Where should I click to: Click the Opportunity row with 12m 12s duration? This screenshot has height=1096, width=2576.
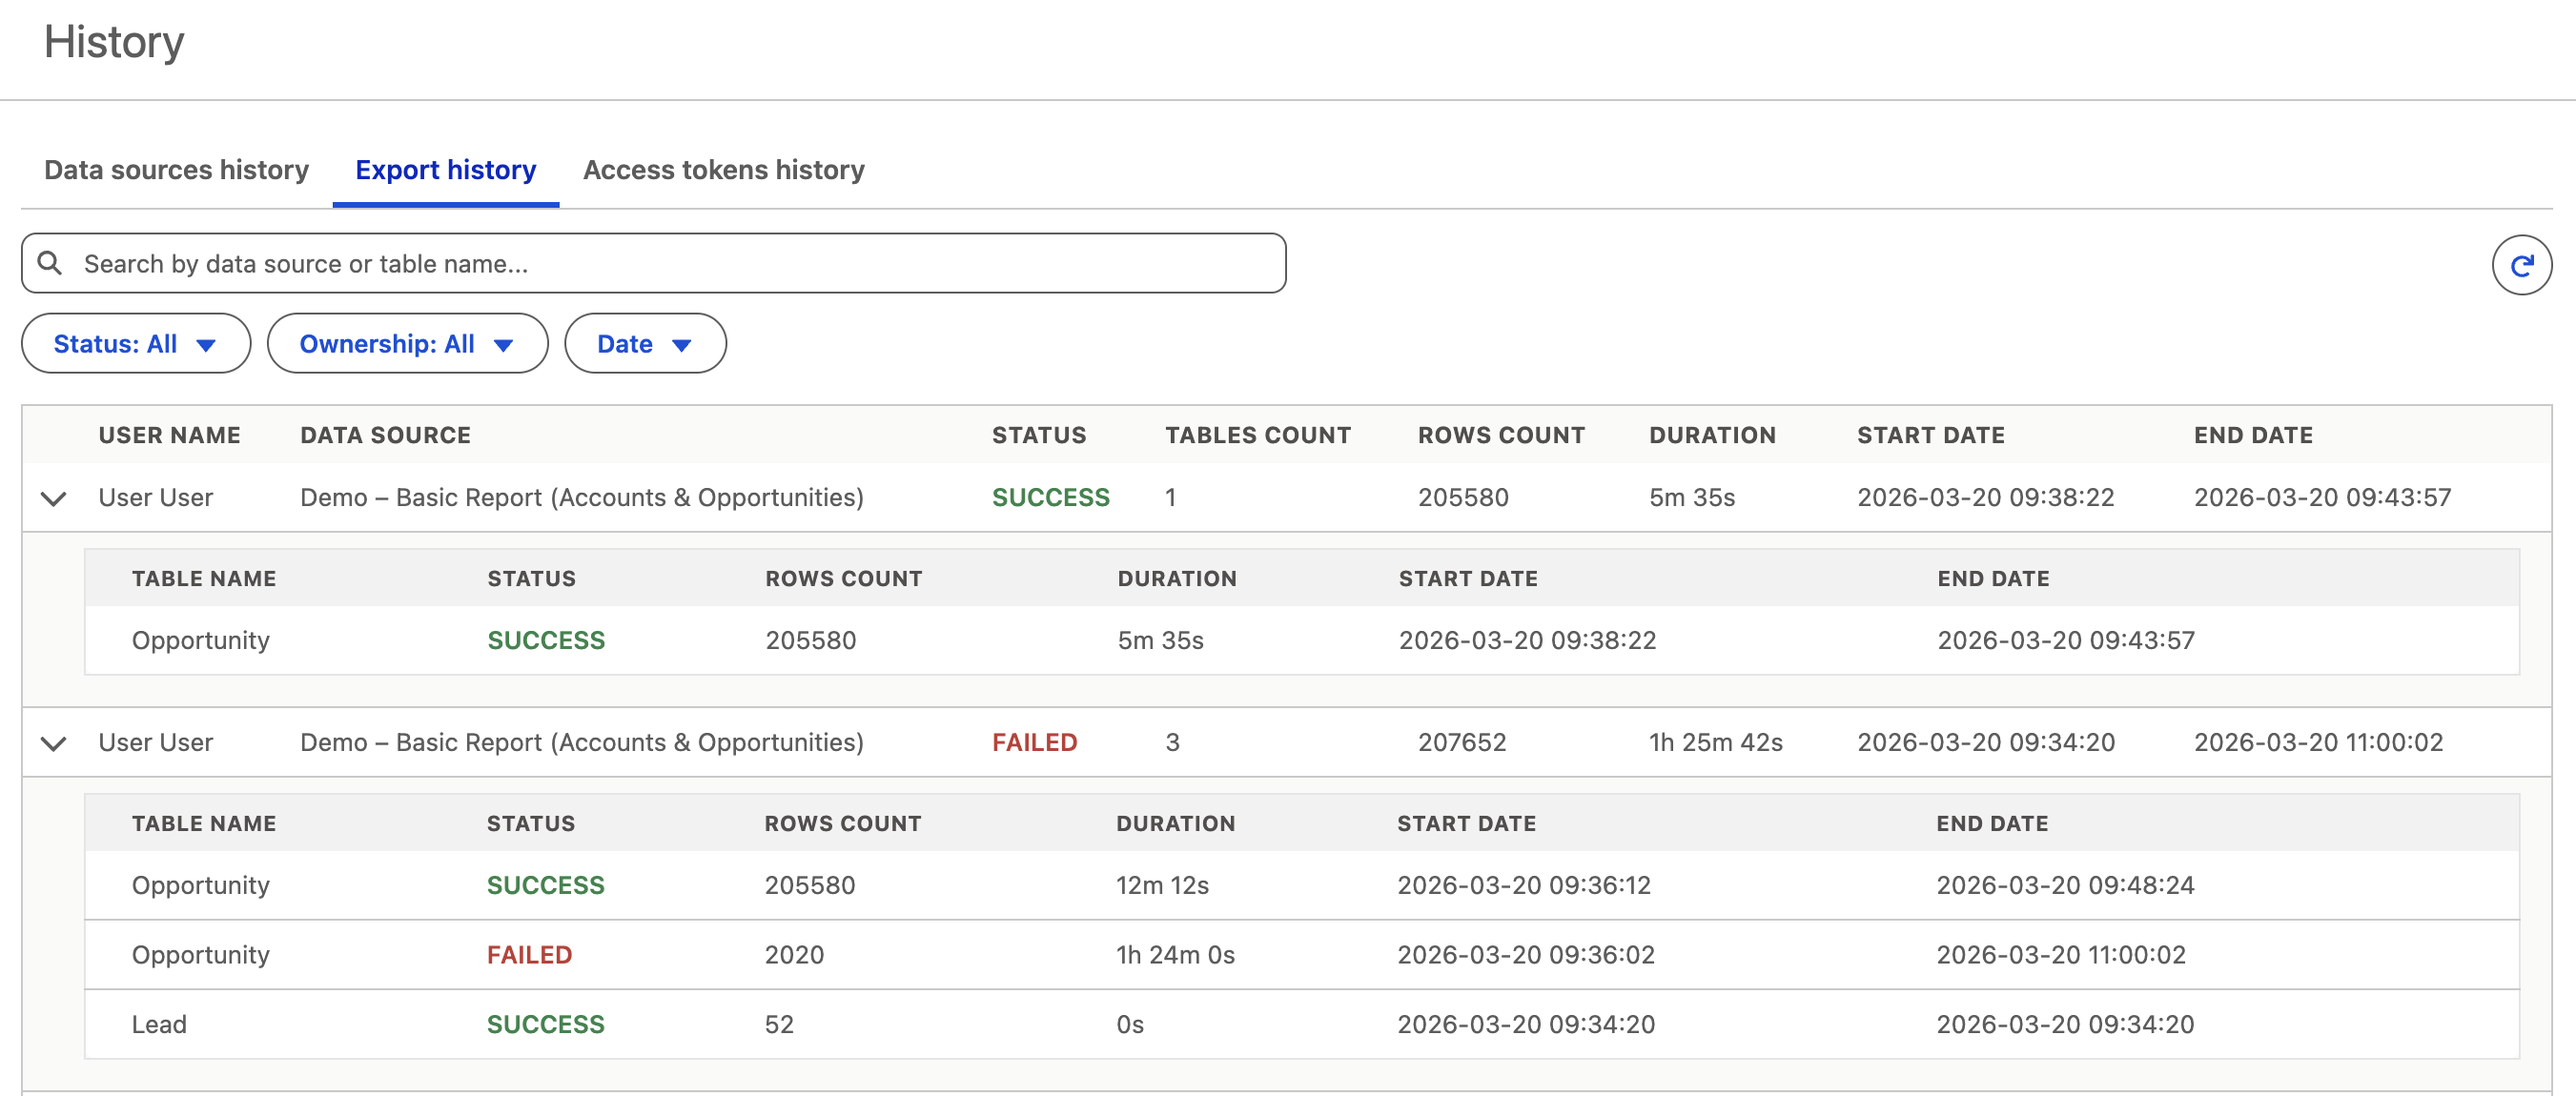click(200, 886)
